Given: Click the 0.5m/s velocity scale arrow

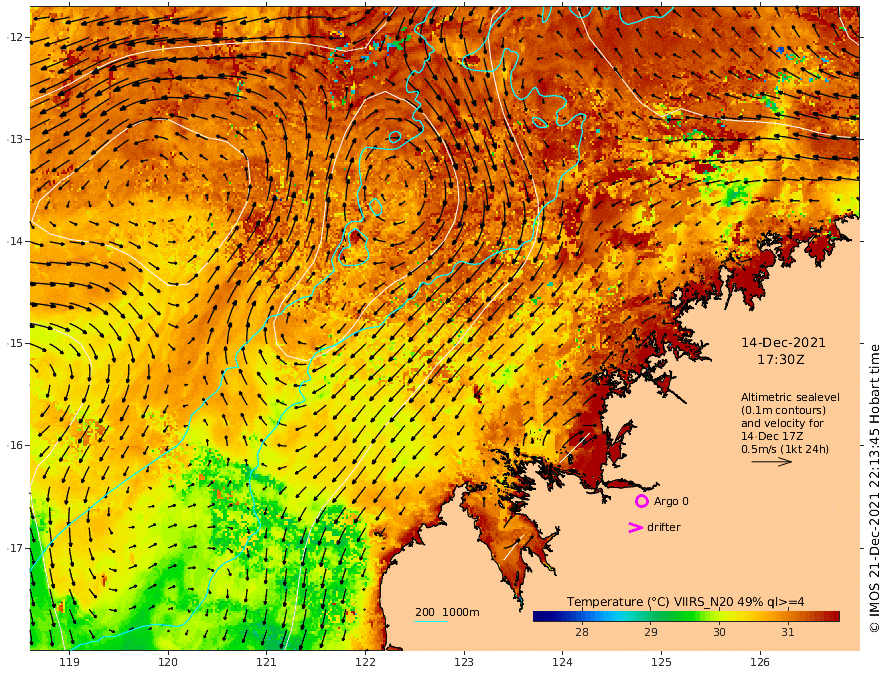Looking at the screenshot, I should click(x=772, y=462).
